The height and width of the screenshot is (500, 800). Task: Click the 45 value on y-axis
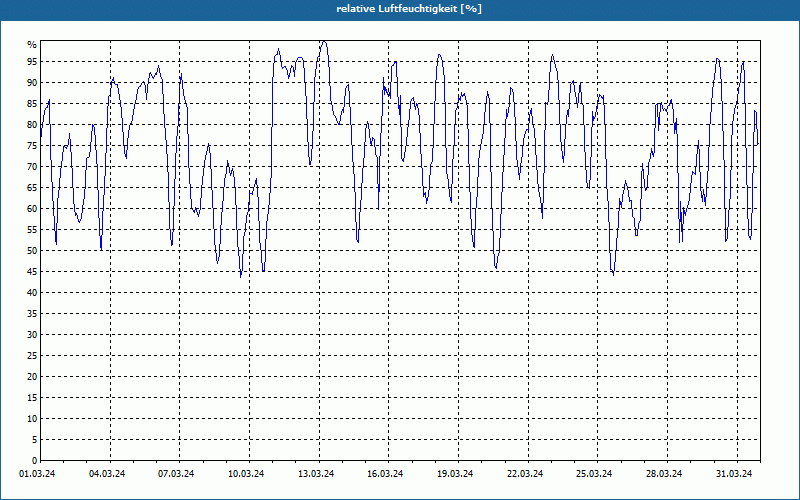[x=32, y=271]
